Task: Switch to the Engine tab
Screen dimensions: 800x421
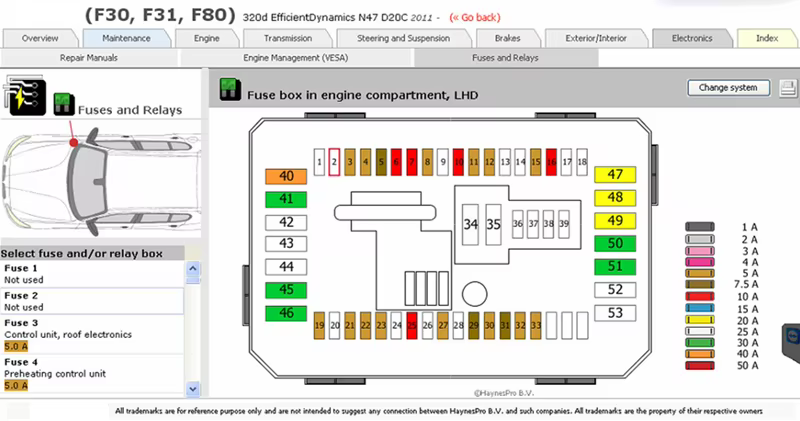Action: pyautogui.click(x=207, y=38)
